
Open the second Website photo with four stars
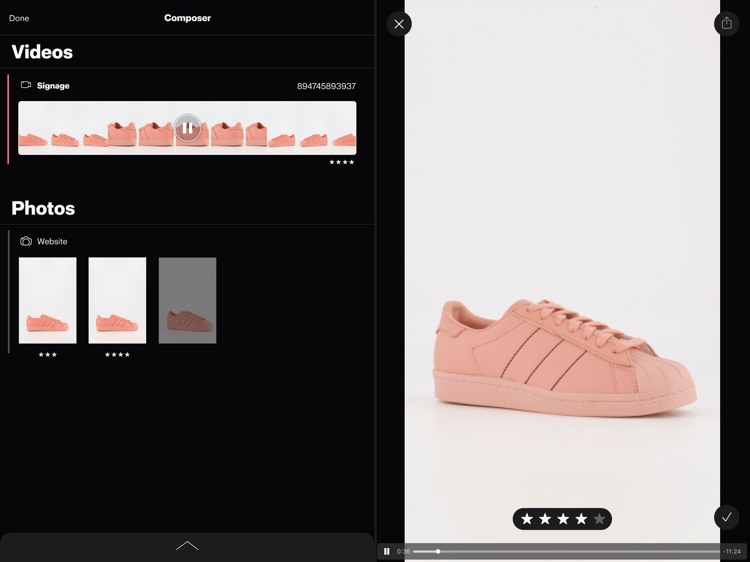(117, 300)
